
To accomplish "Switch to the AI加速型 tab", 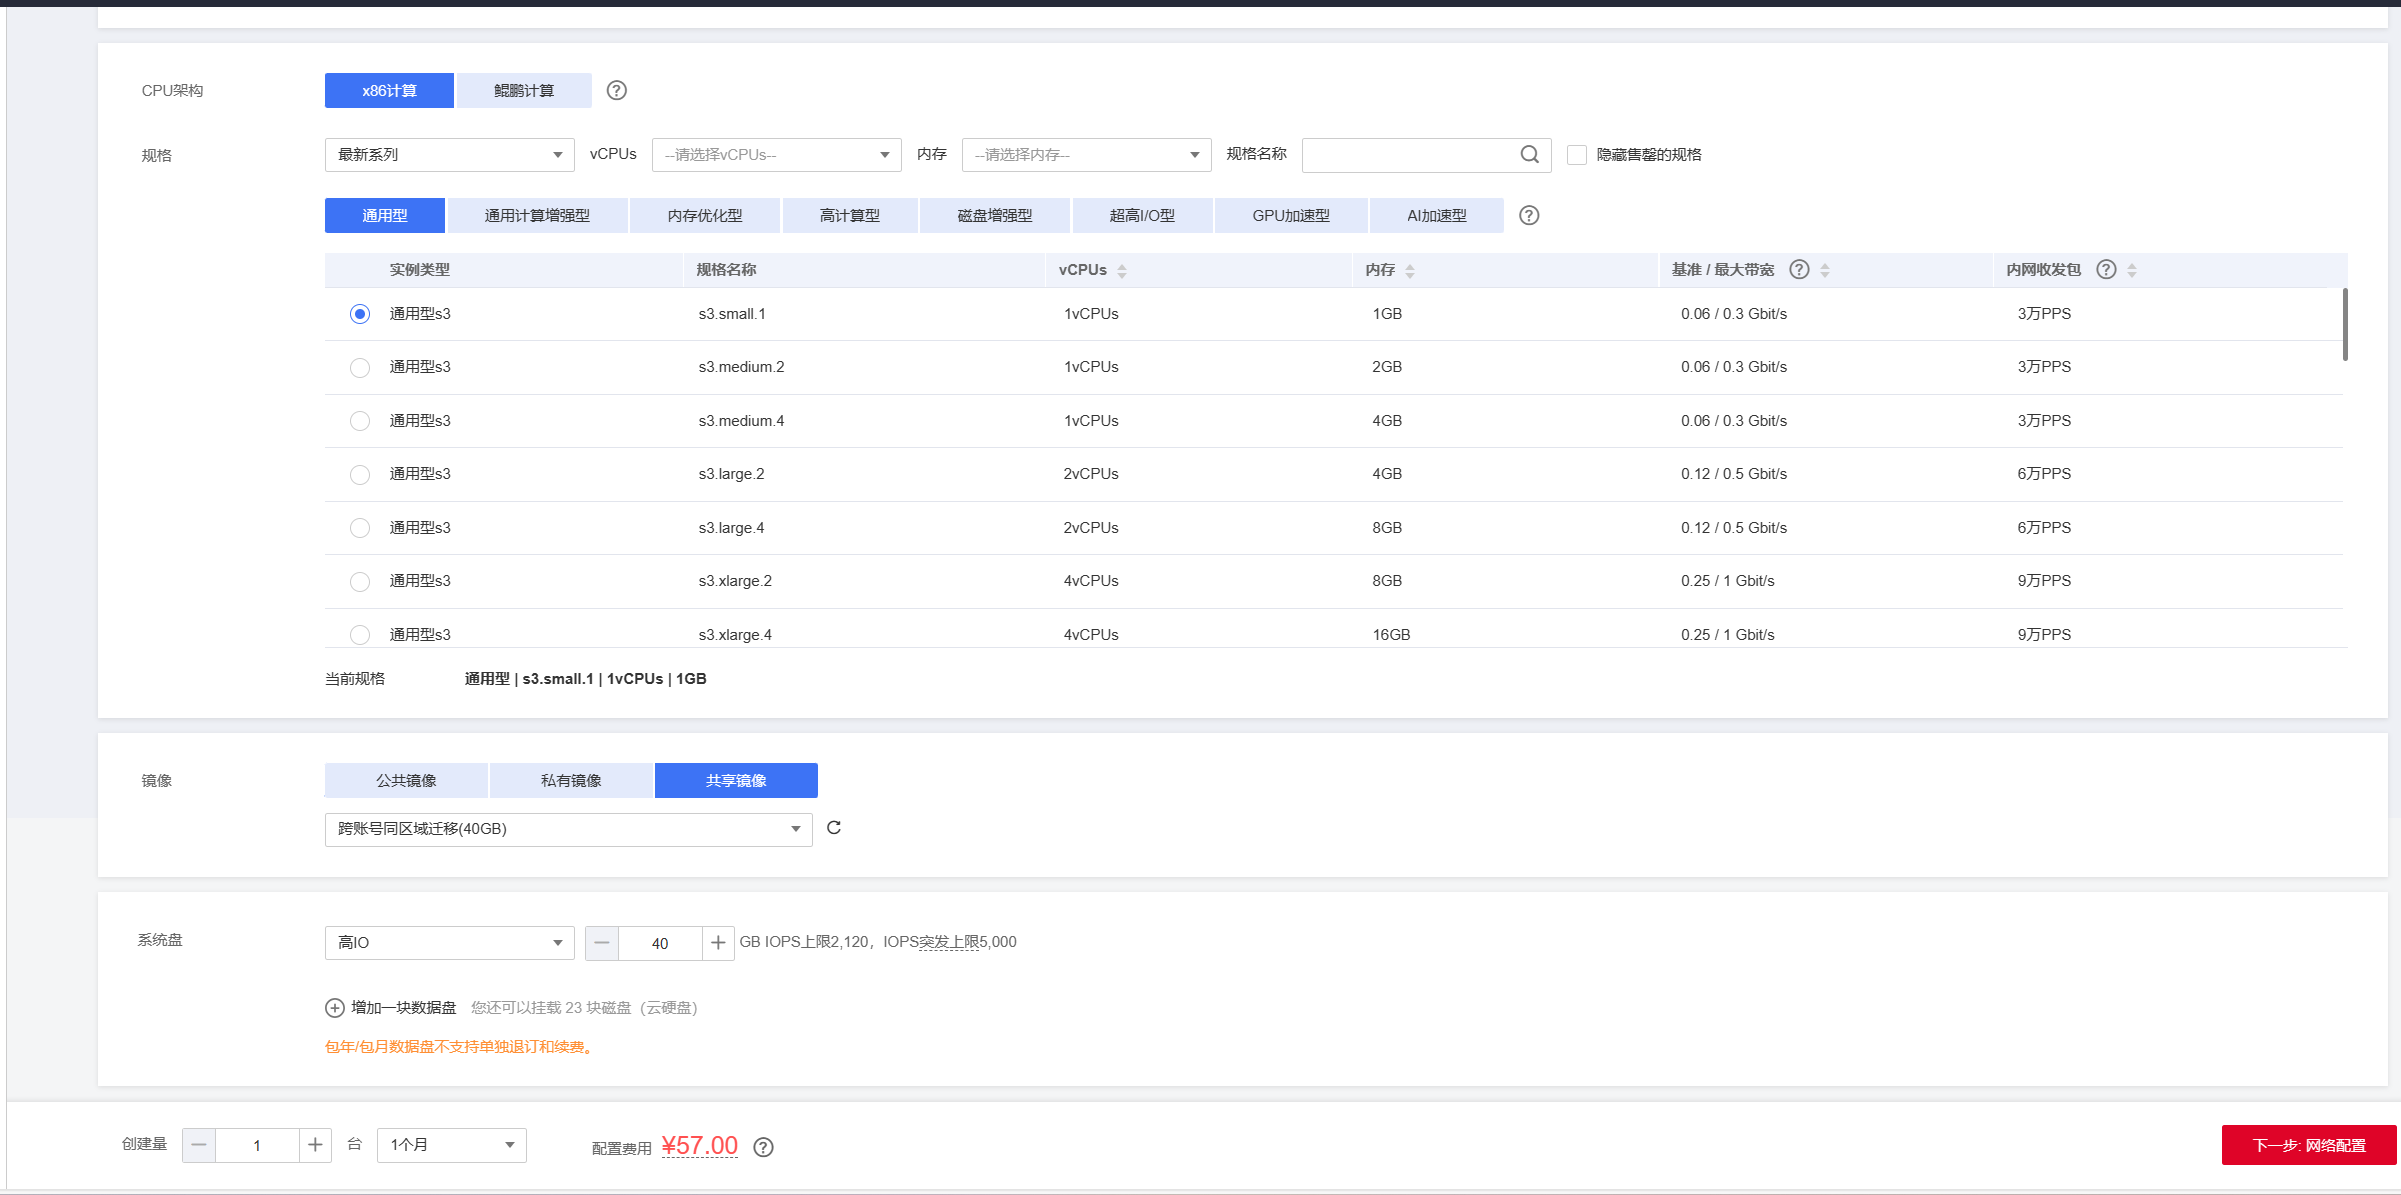I will [1437, 215].
